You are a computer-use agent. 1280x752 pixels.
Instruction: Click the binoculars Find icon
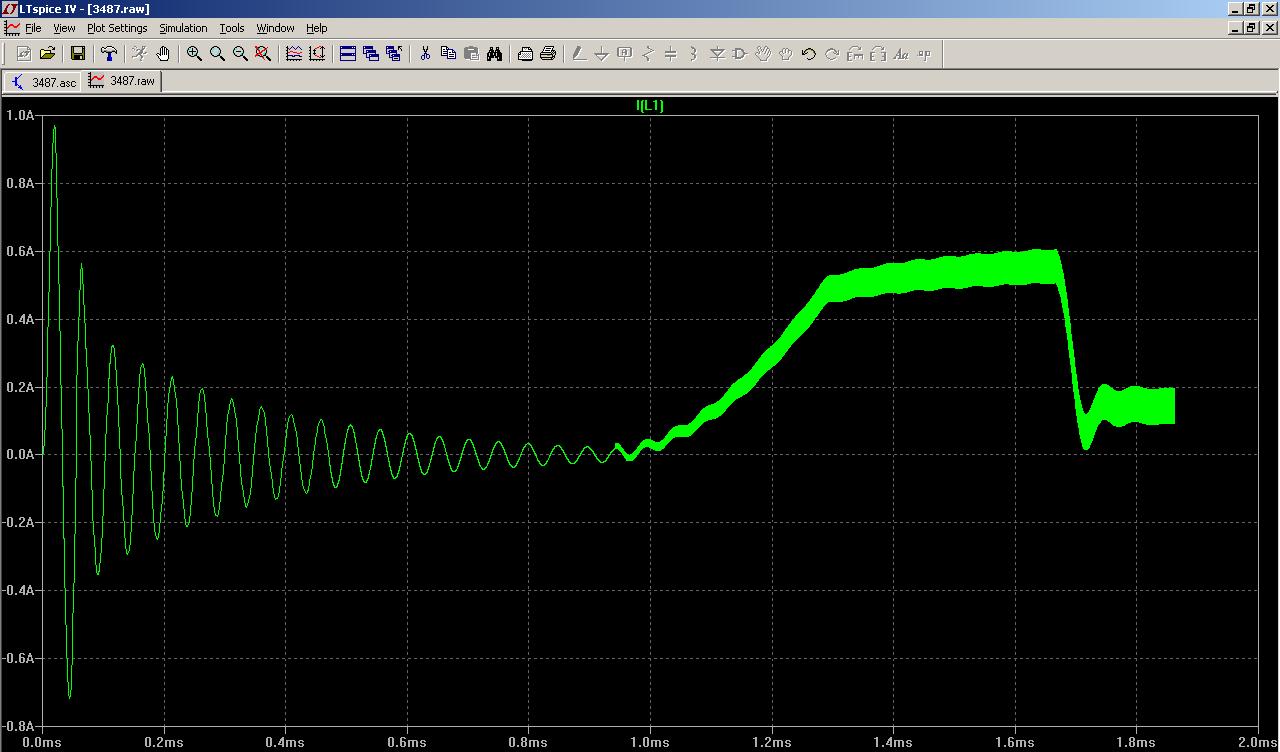pos(494,54)
